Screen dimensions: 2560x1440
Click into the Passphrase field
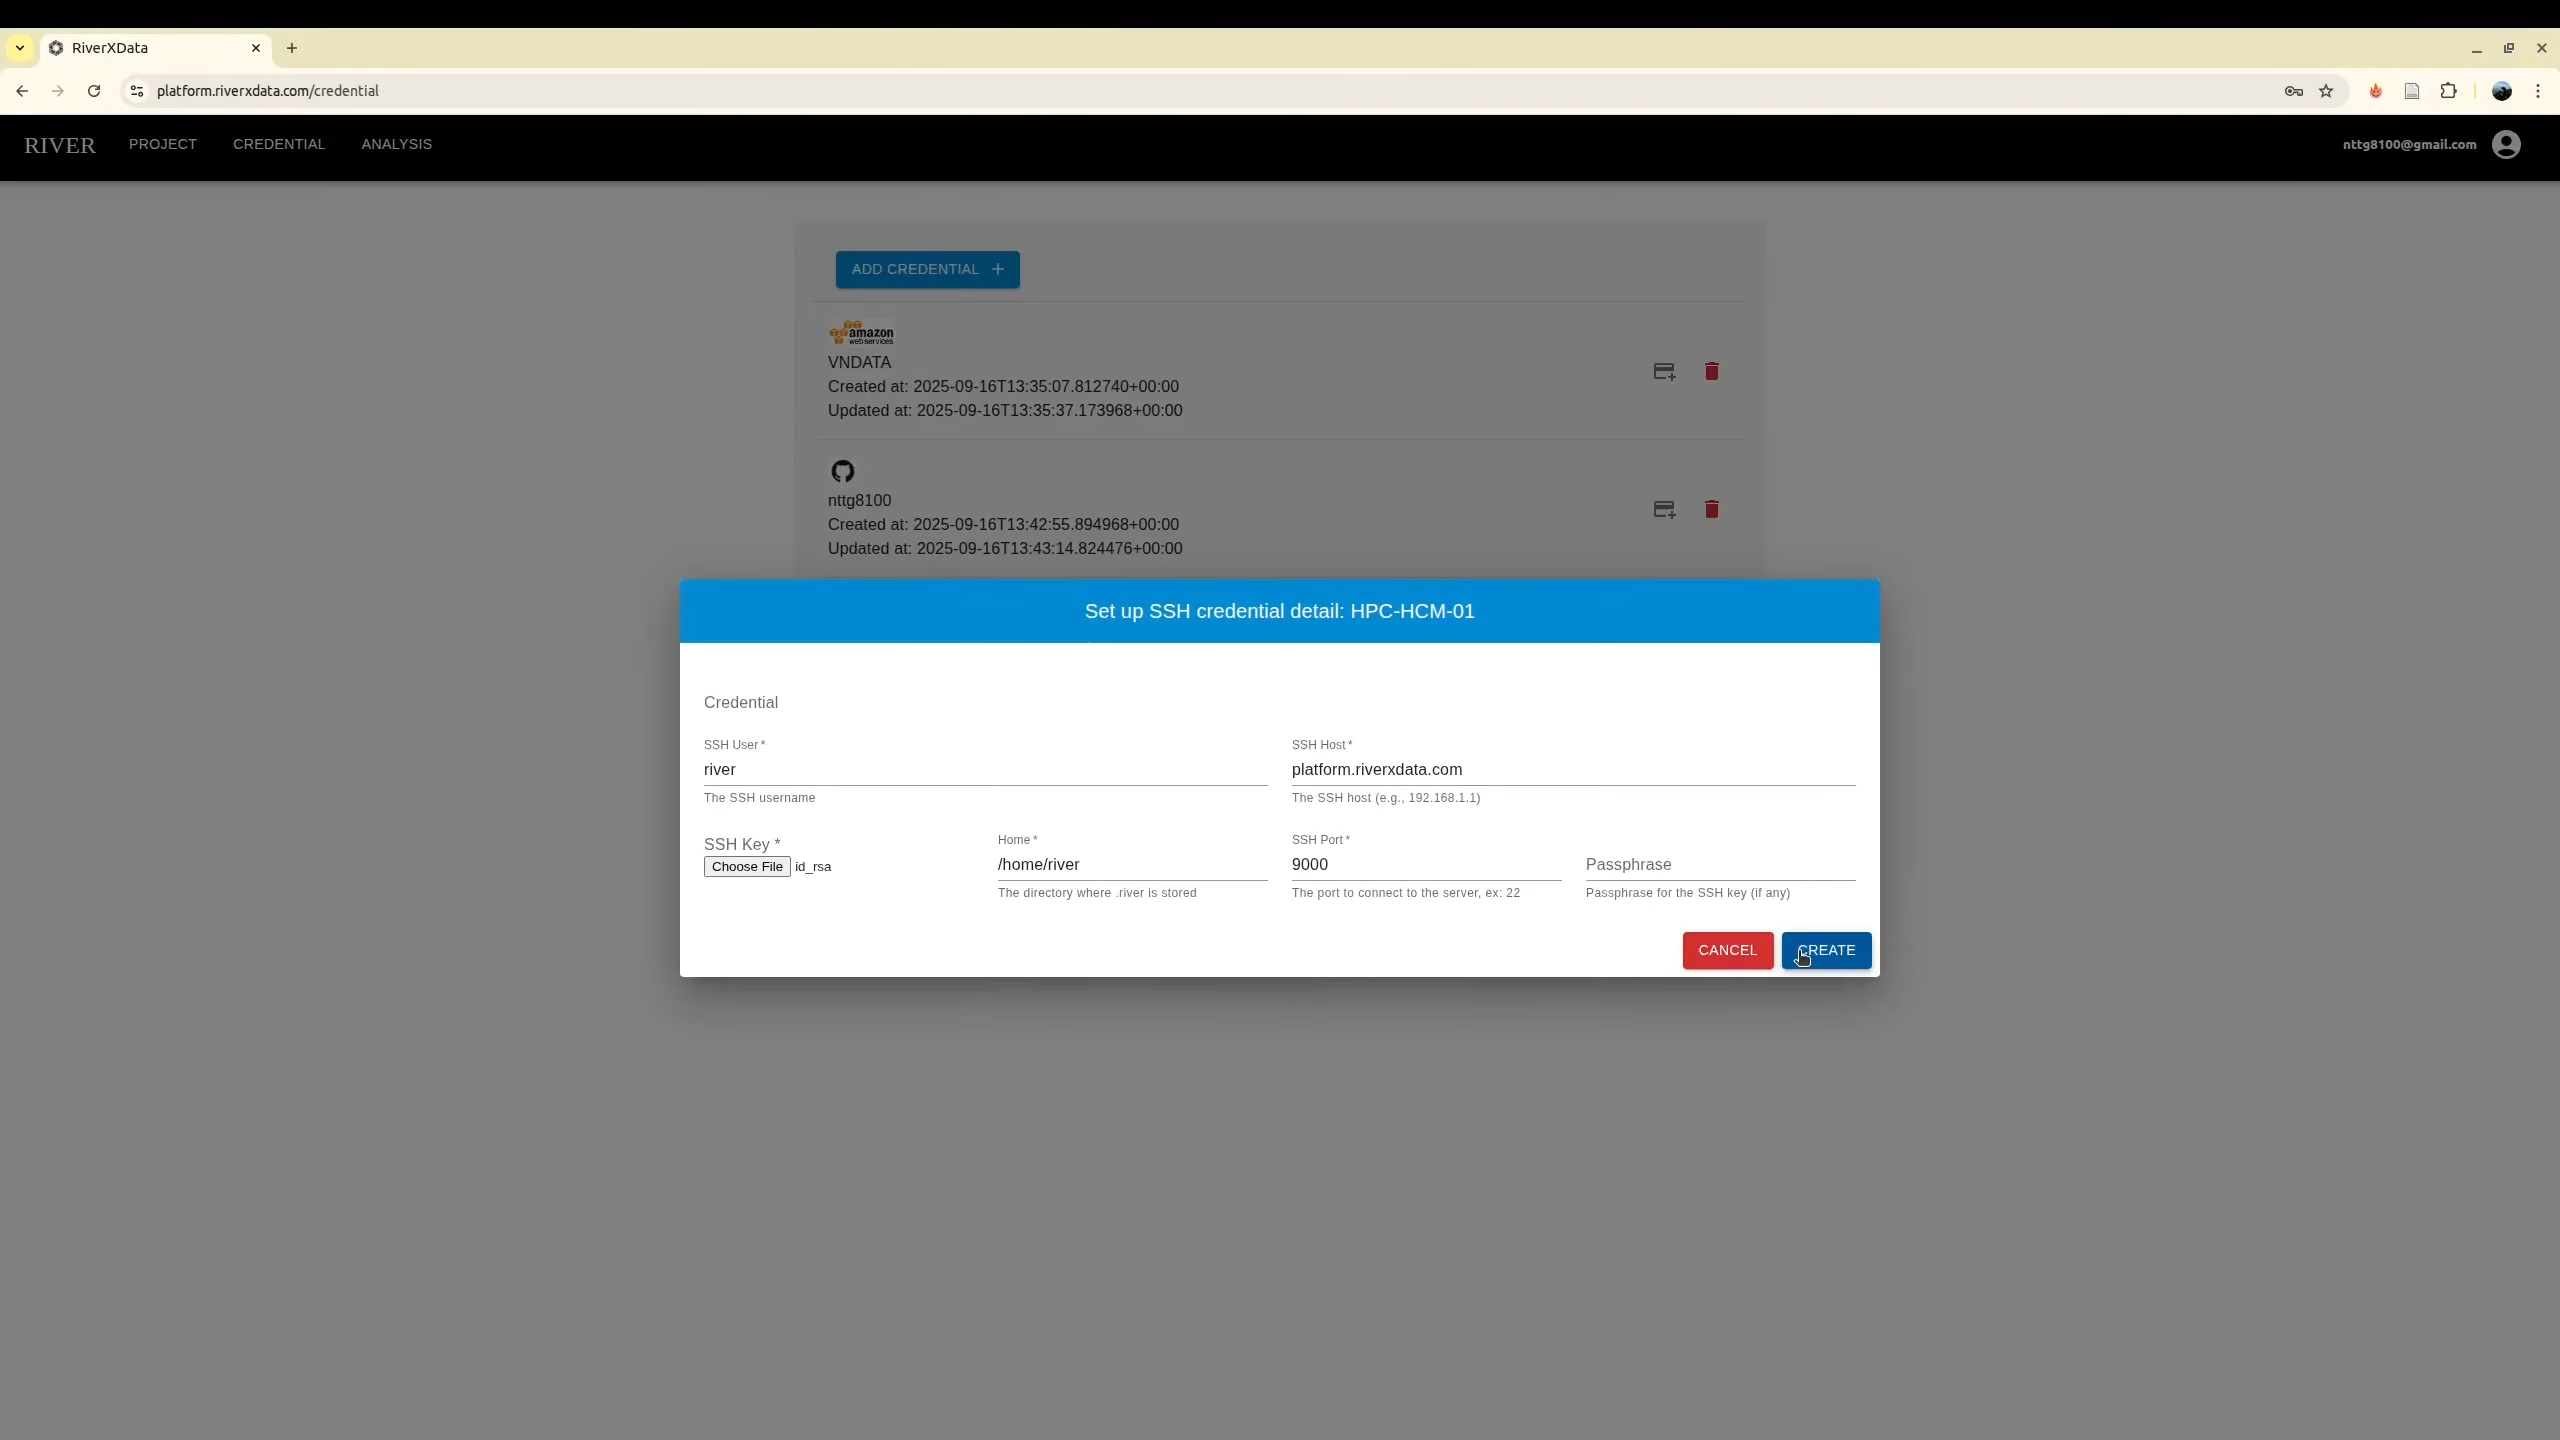[1719, 864]
